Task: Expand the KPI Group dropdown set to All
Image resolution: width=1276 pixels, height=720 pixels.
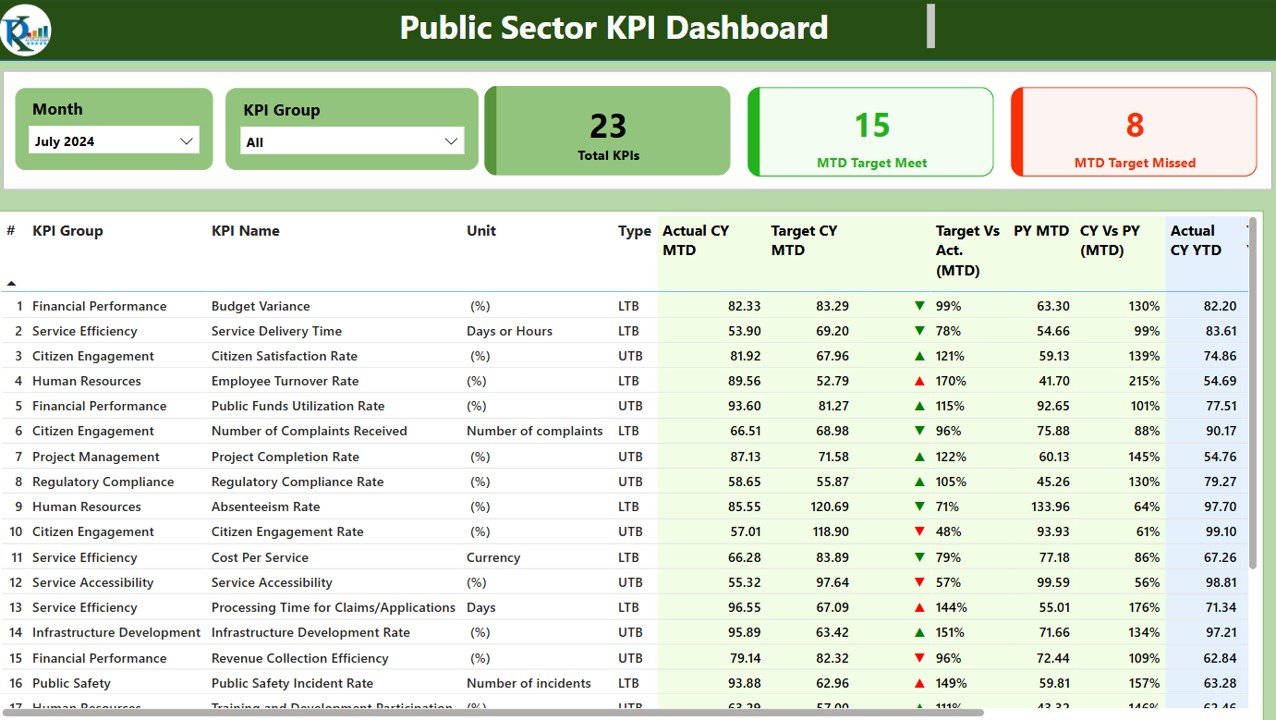Action: [x=352, y=142]
